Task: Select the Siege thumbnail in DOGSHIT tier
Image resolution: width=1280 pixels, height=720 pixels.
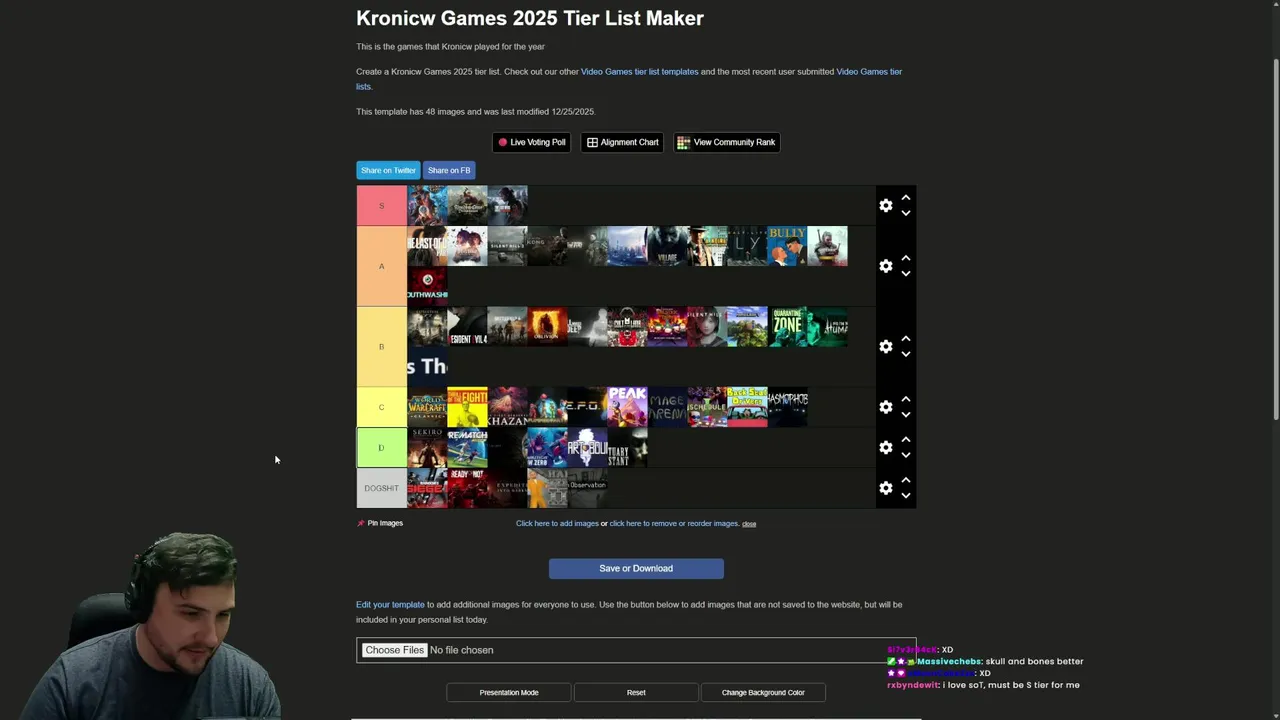Action: [x=427, y=488]
